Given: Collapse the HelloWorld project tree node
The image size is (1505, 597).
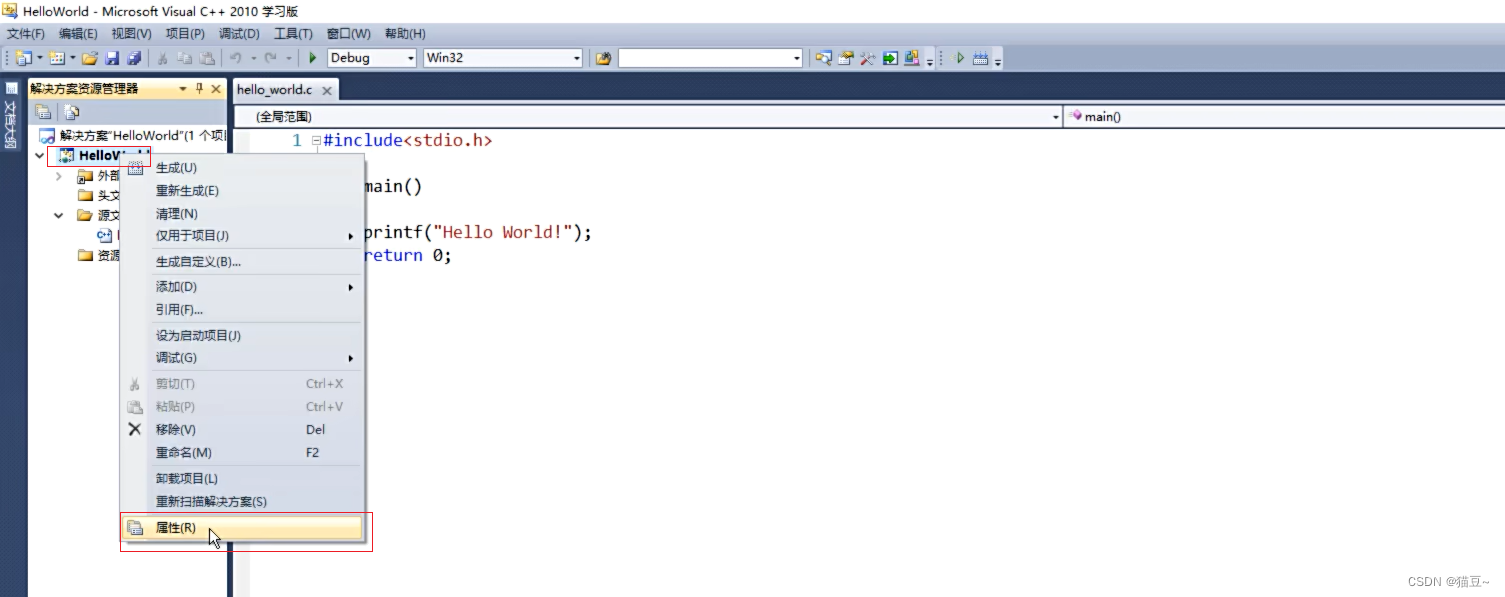Looking at the screenshot, I should [39, 156].
